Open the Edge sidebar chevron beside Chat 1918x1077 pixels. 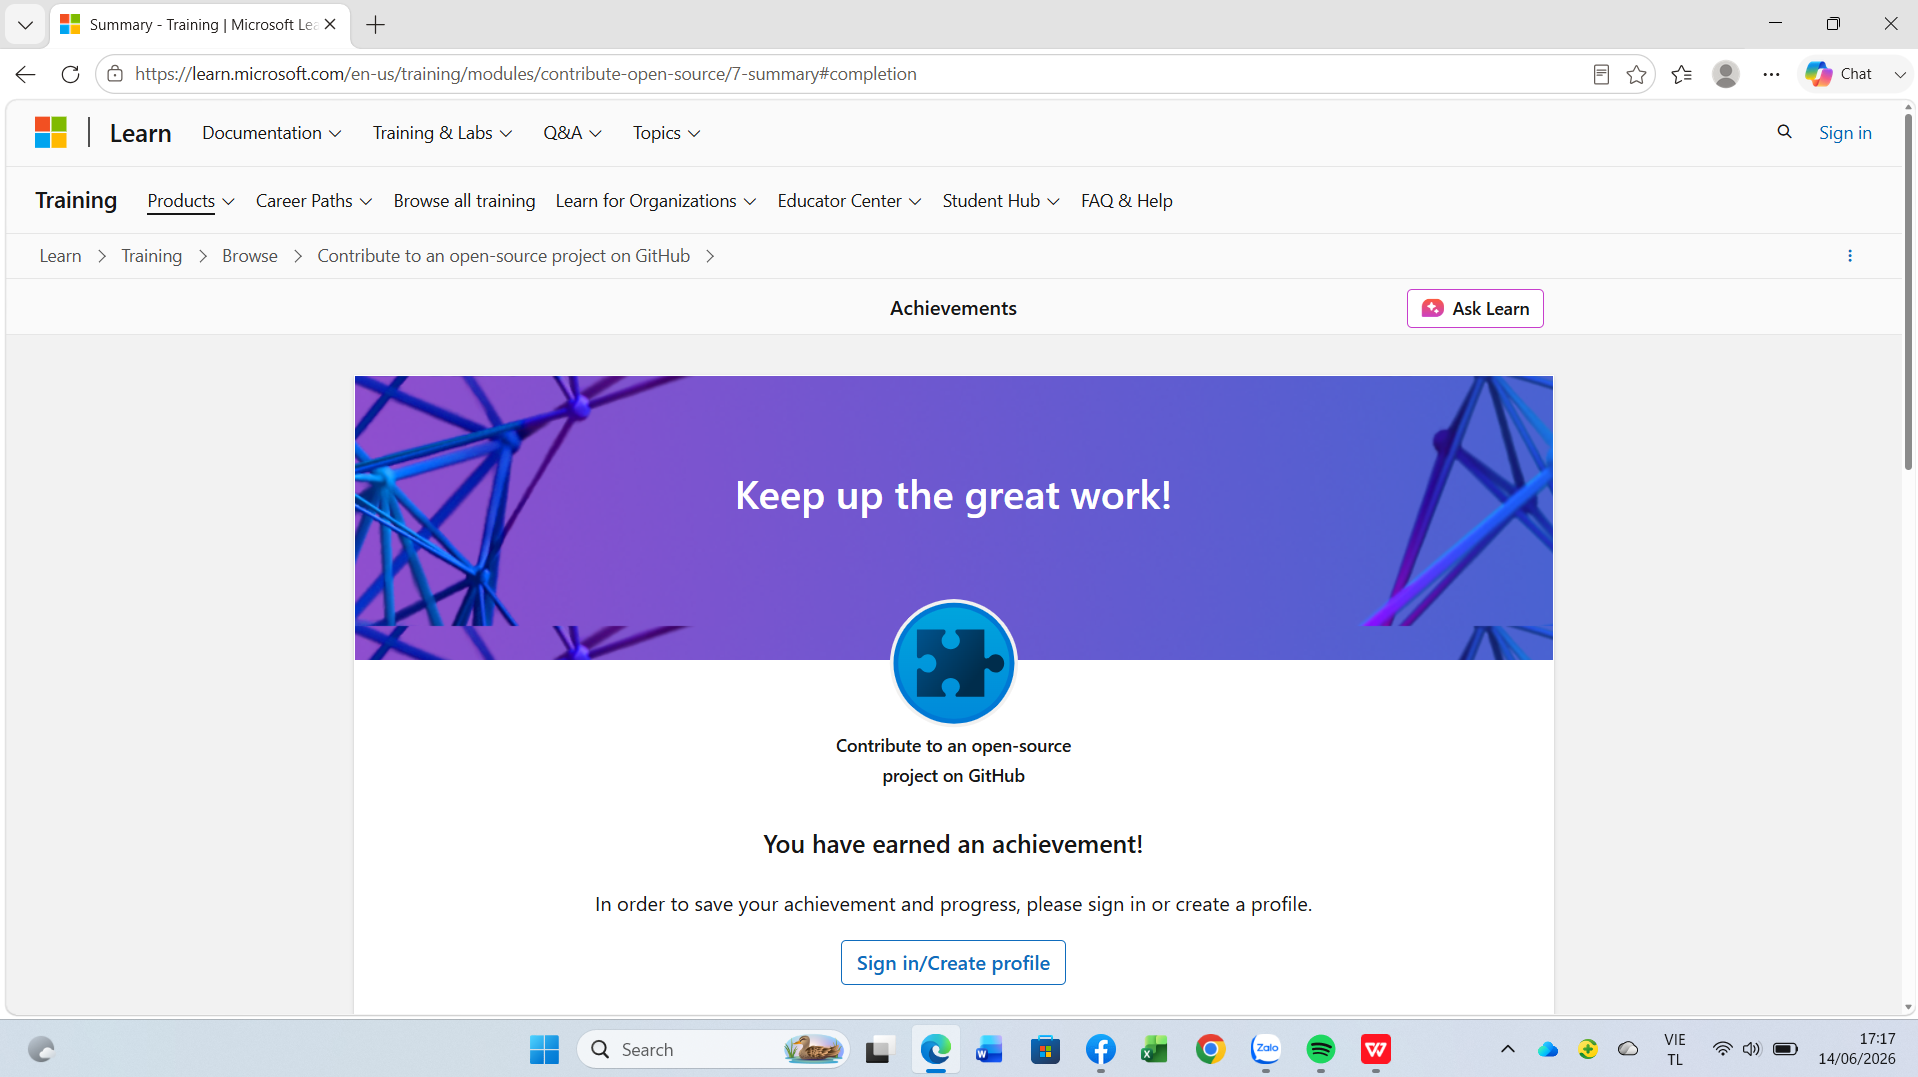1900,74
